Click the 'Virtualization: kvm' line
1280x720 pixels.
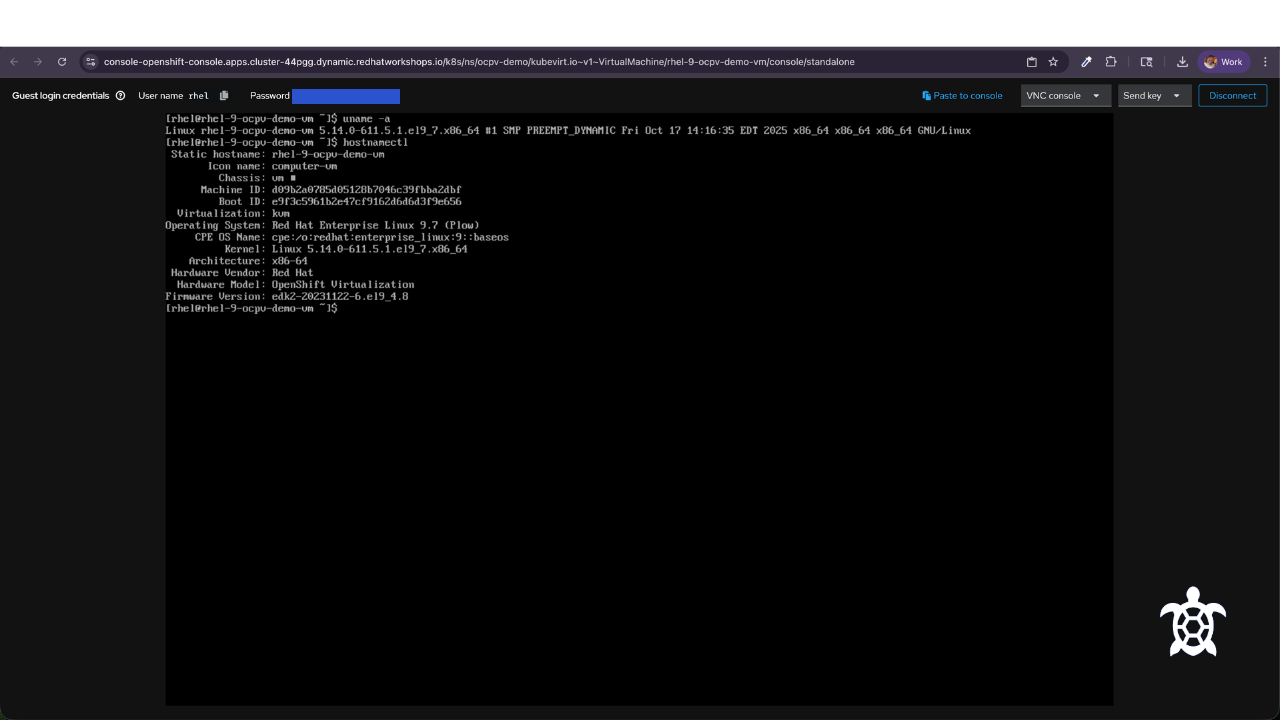pyautogui.click(x=233, y=213)
